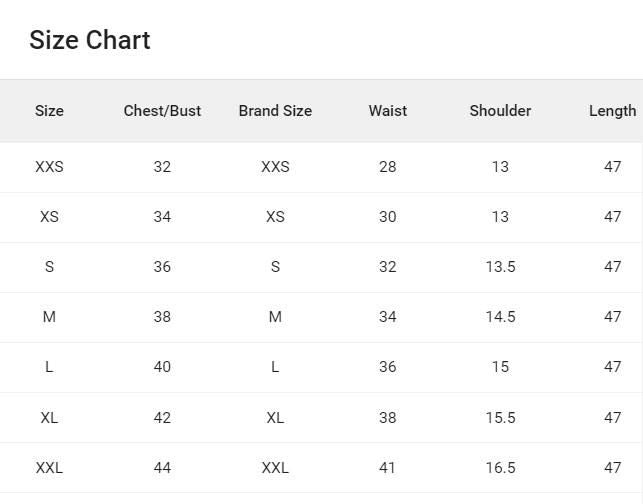The image size is (643, 504).
Task: Click the XS size row label
Action: [x=49, y=217]
